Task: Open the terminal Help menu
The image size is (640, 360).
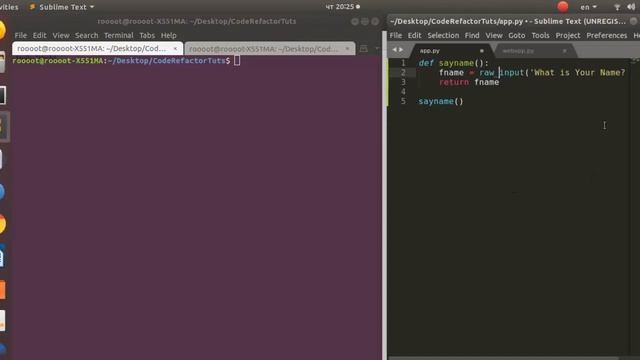Action: [x=168, y=36]
